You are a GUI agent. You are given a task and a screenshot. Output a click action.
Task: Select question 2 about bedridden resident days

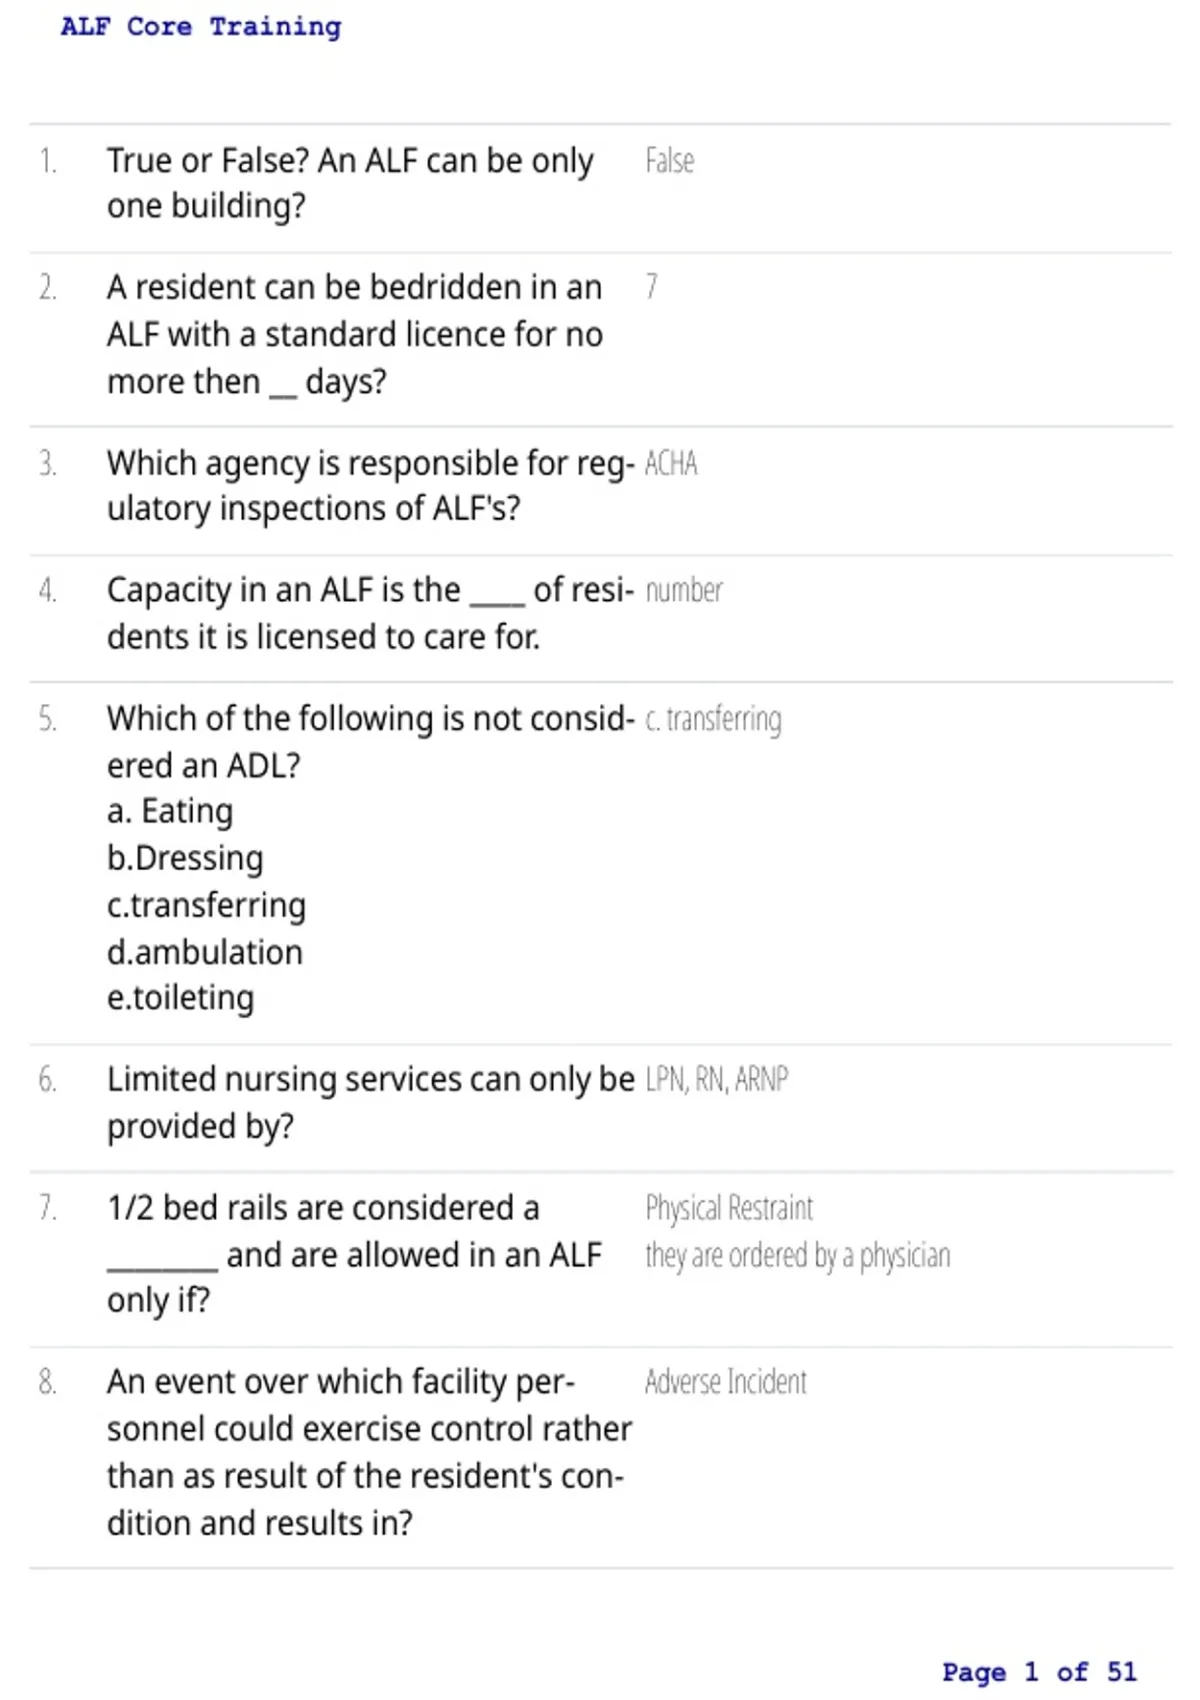355,334
